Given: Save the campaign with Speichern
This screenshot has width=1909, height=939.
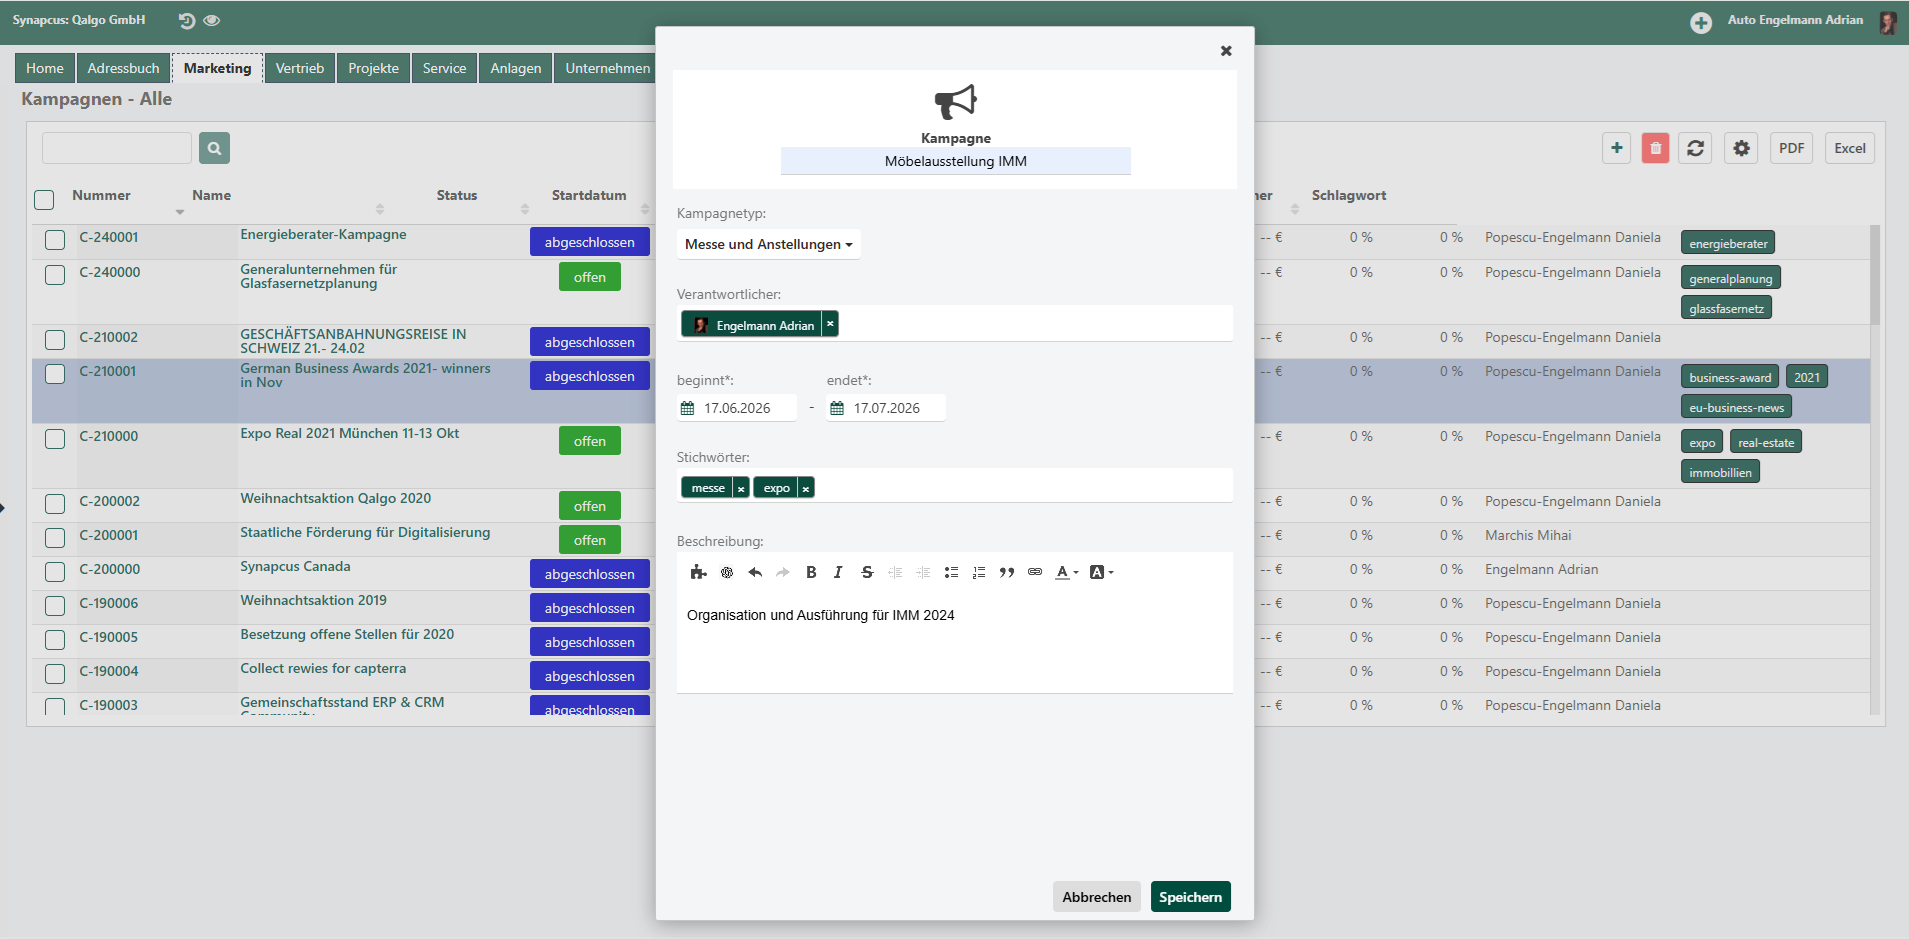Looking at the screenshot, I should (x=1190, y=897).
